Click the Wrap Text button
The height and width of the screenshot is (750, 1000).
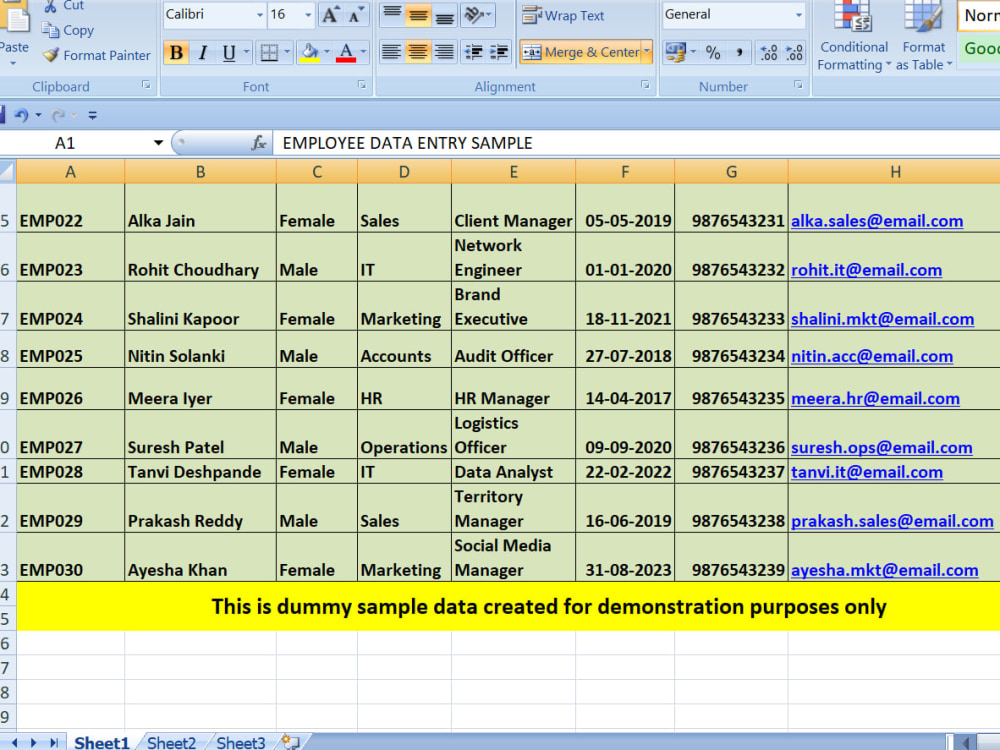coord(563,15)
